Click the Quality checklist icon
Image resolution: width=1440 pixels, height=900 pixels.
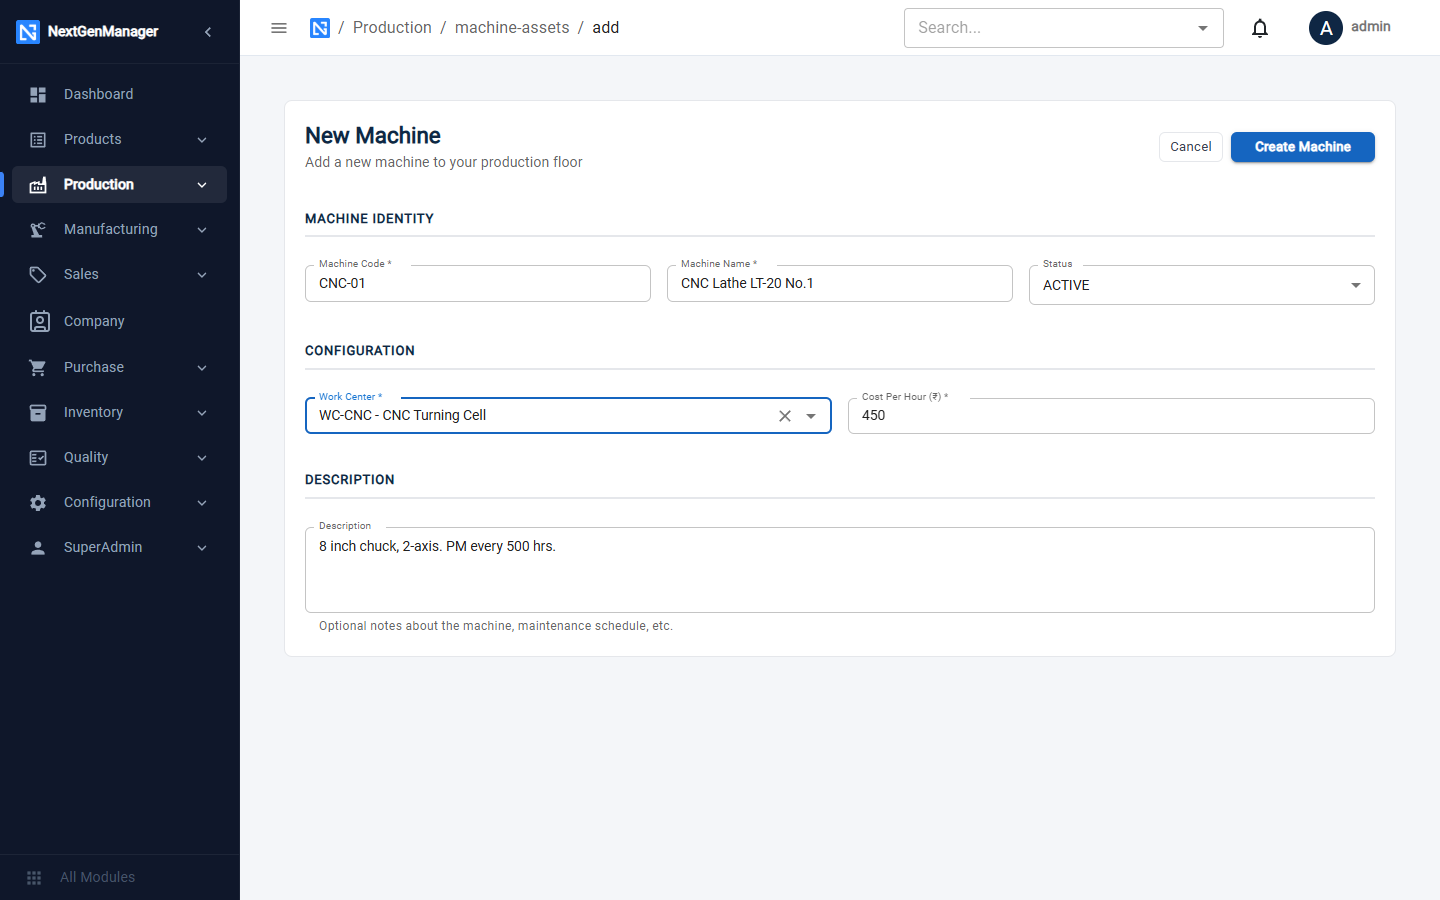pos(38,458)
